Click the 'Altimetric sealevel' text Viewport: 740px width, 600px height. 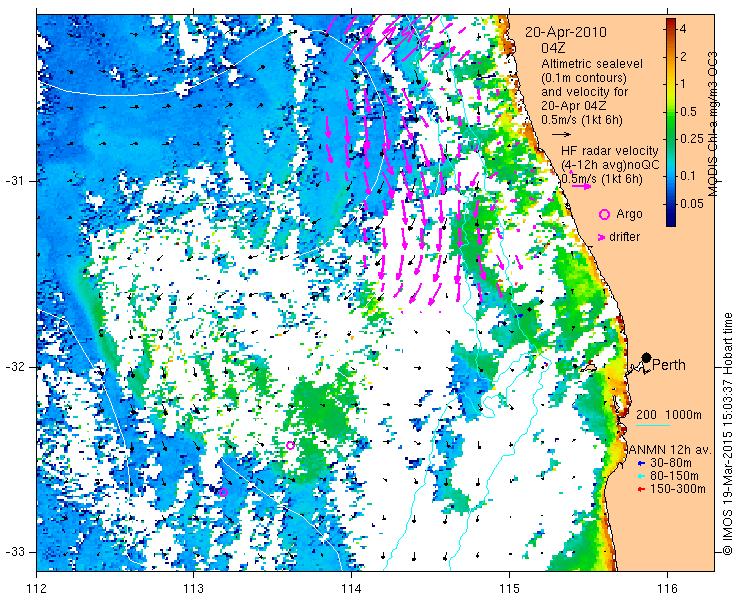click(x=592, y=63)
